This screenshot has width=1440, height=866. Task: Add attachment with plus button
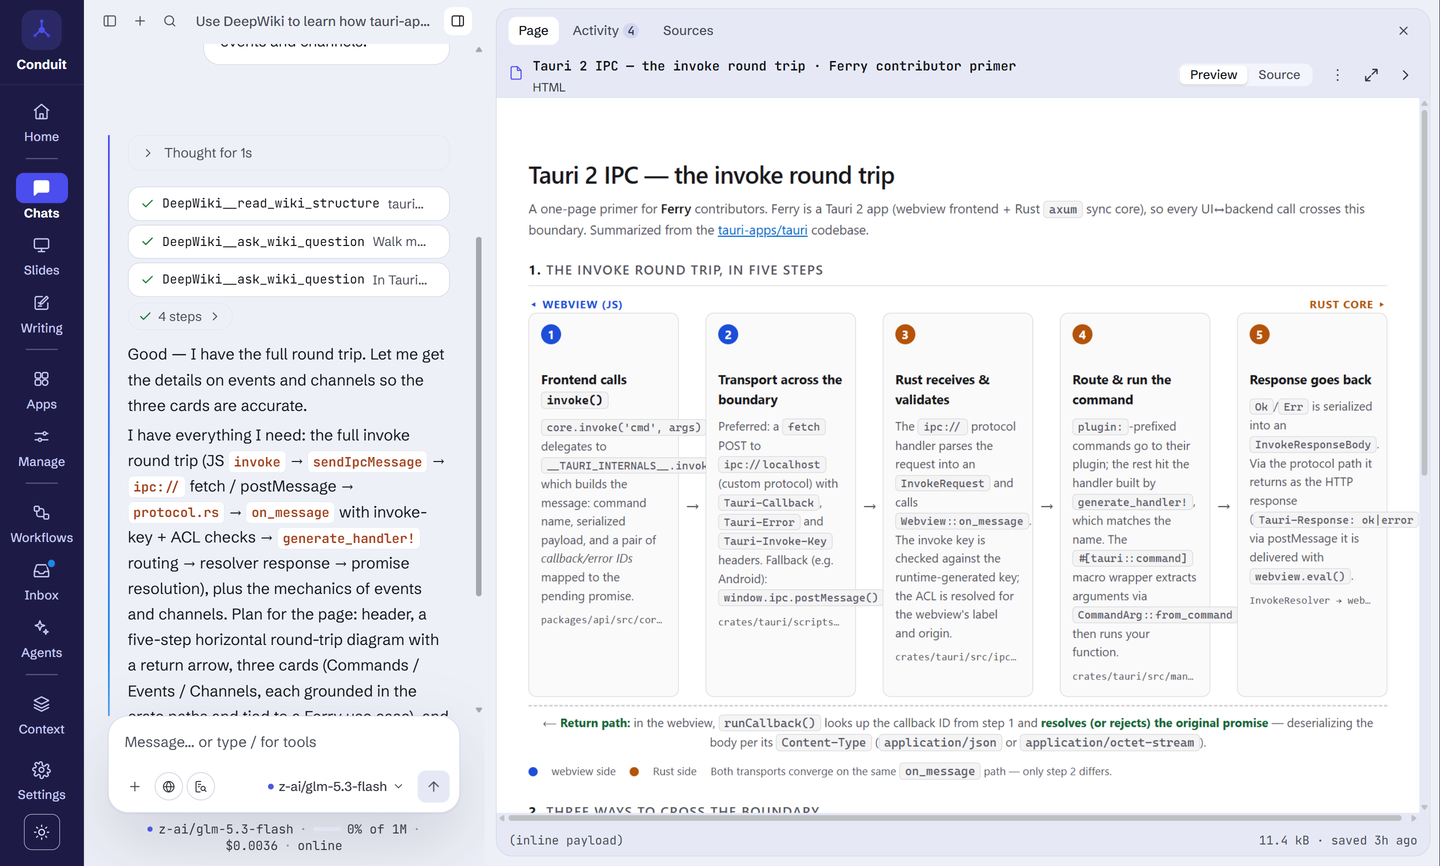[x=135, y=787]
